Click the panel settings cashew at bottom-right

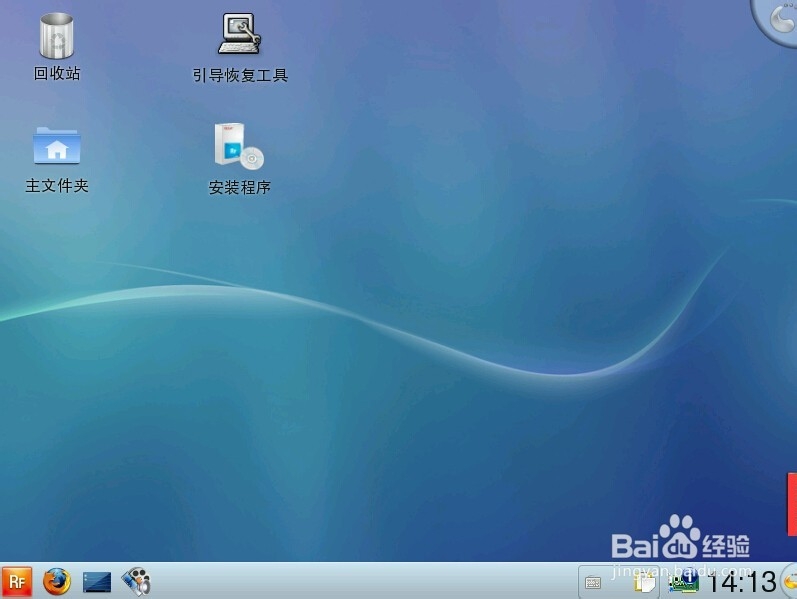click(x=790, y=581)
